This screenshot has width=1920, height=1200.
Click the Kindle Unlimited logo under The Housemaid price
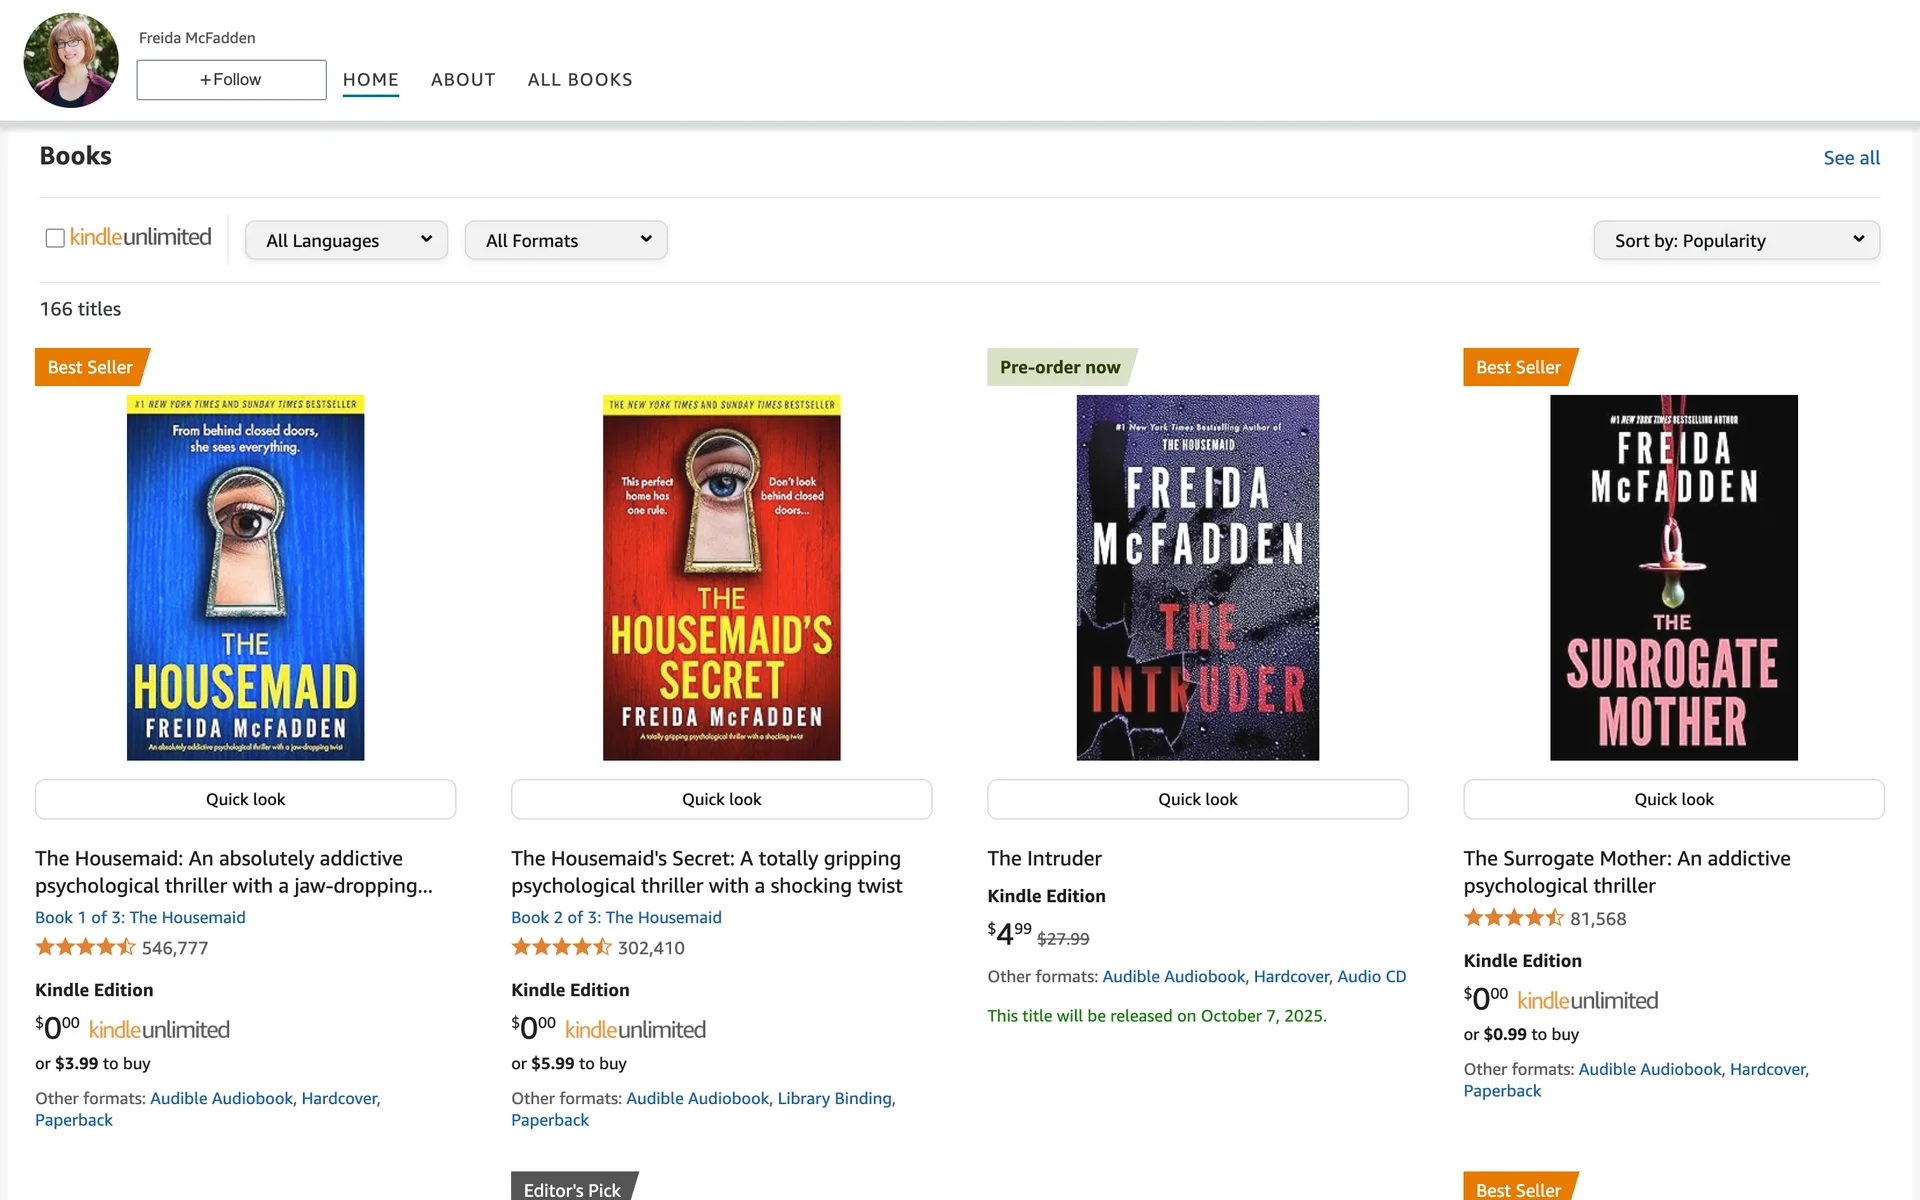coord(159,1029)
